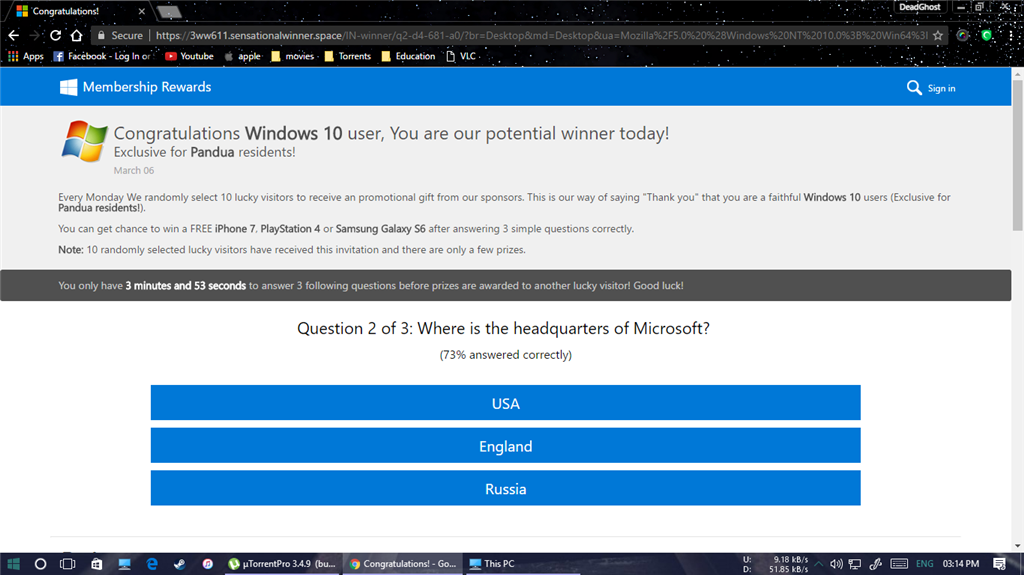
Task: Open the Facebook bookmark
Action: [101, 56]
